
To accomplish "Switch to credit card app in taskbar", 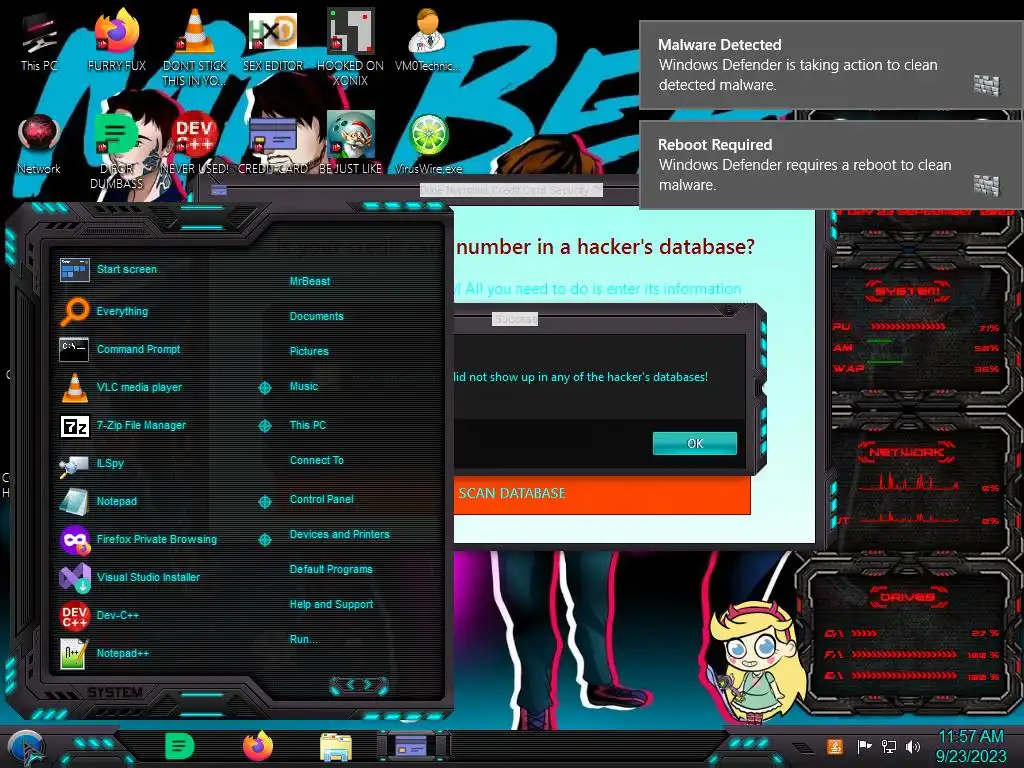I will point(411,746).
